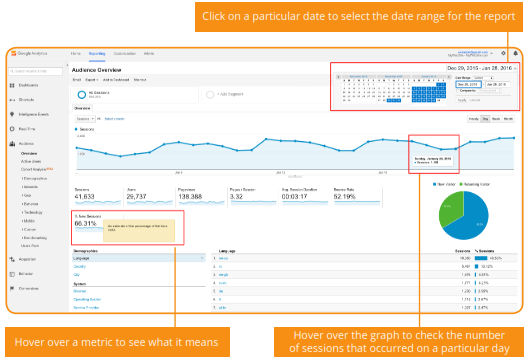Viewport: 530px width, 360px height.
Task: Click the Conversions flag icon
Action: click(12, 289)
